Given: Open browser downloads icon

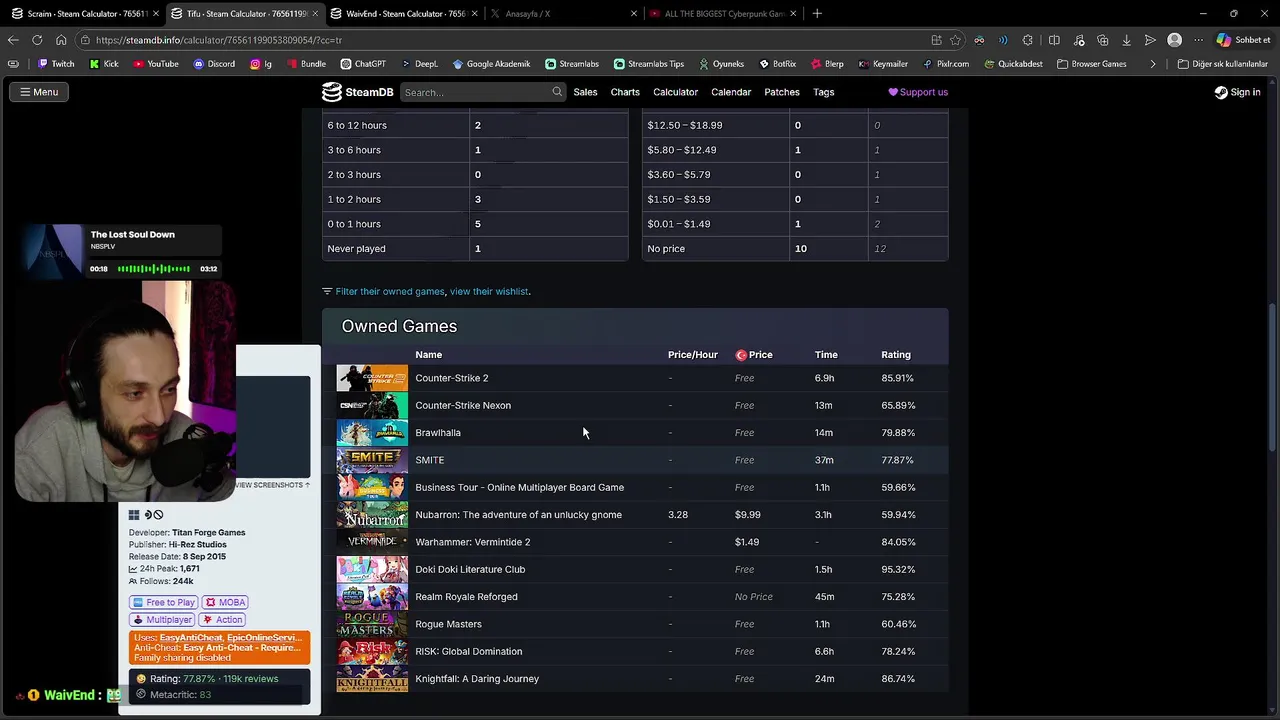Looking at the screenshot, I should 1126,40.
